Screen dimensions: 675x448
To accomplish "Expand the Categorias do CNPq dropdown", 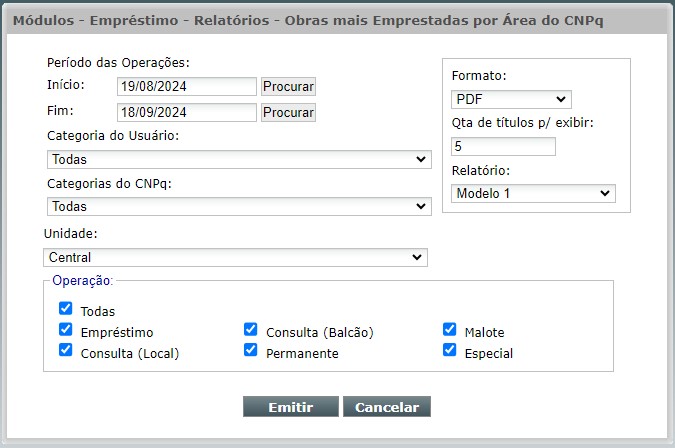I will (x=239, y=207).
